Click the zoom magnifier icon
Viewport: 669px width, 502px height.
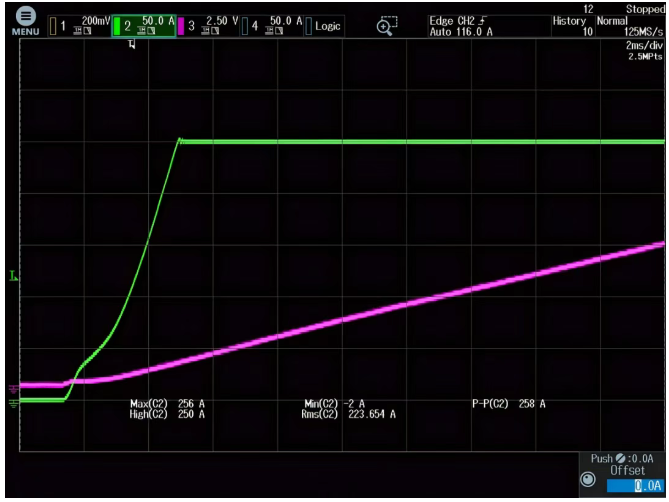click(x=386, y=26)
